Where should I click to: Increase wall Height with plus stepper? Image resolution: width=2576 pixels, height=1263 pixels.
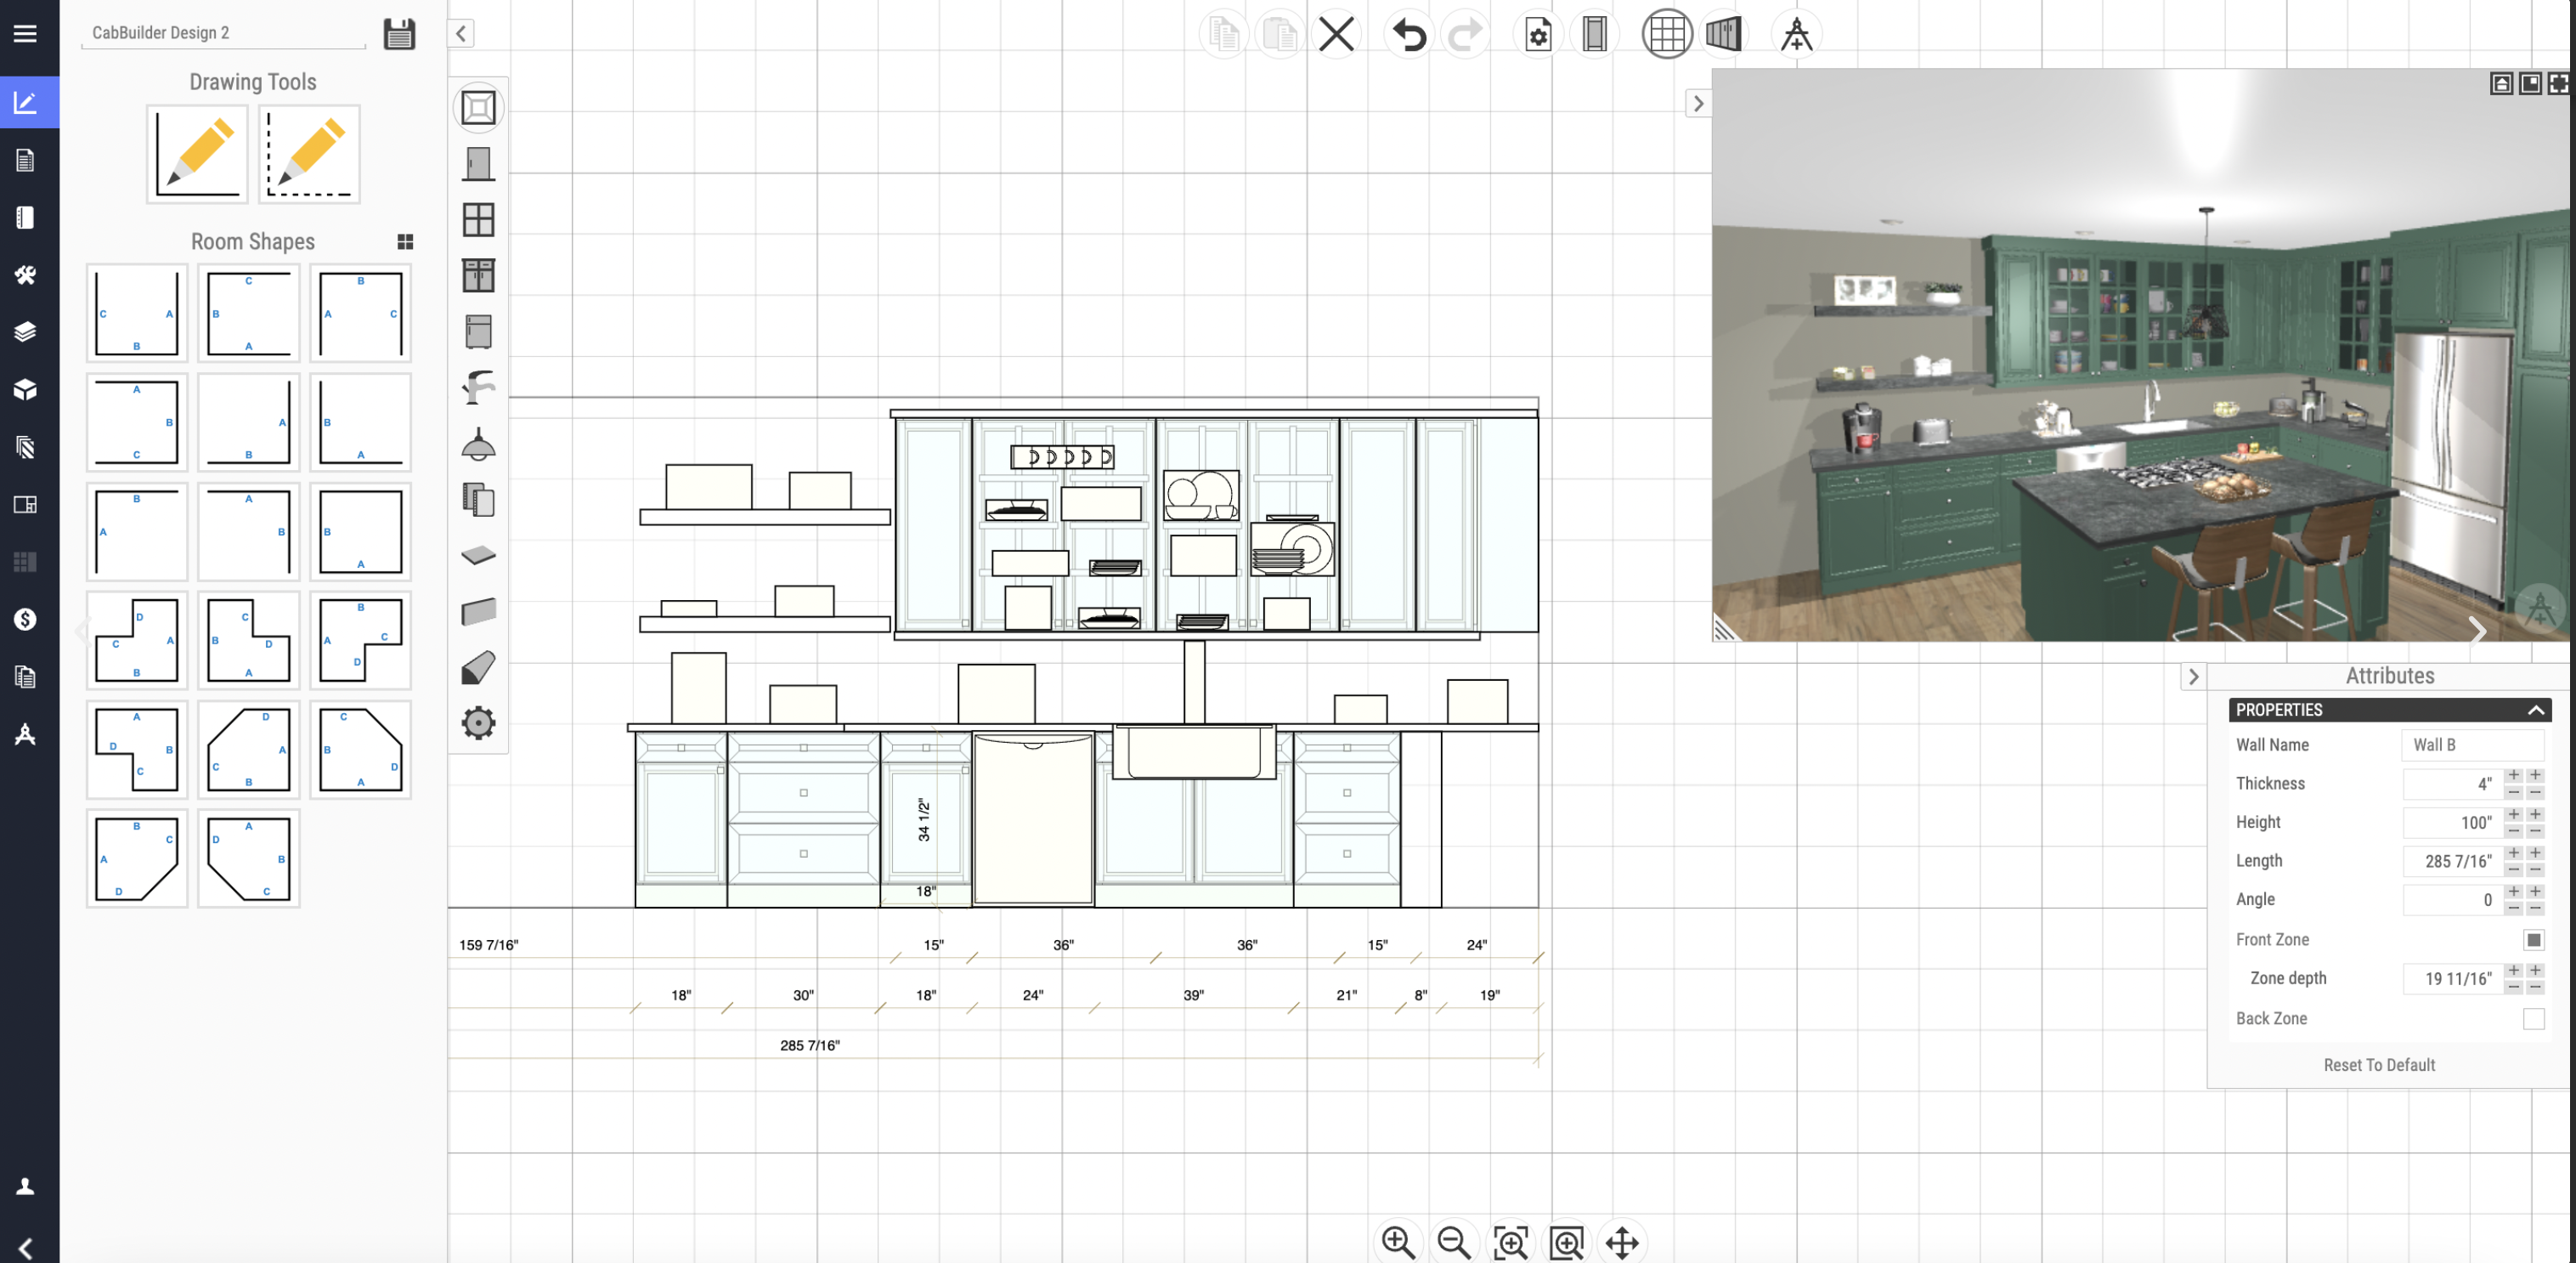(2514, 814)
